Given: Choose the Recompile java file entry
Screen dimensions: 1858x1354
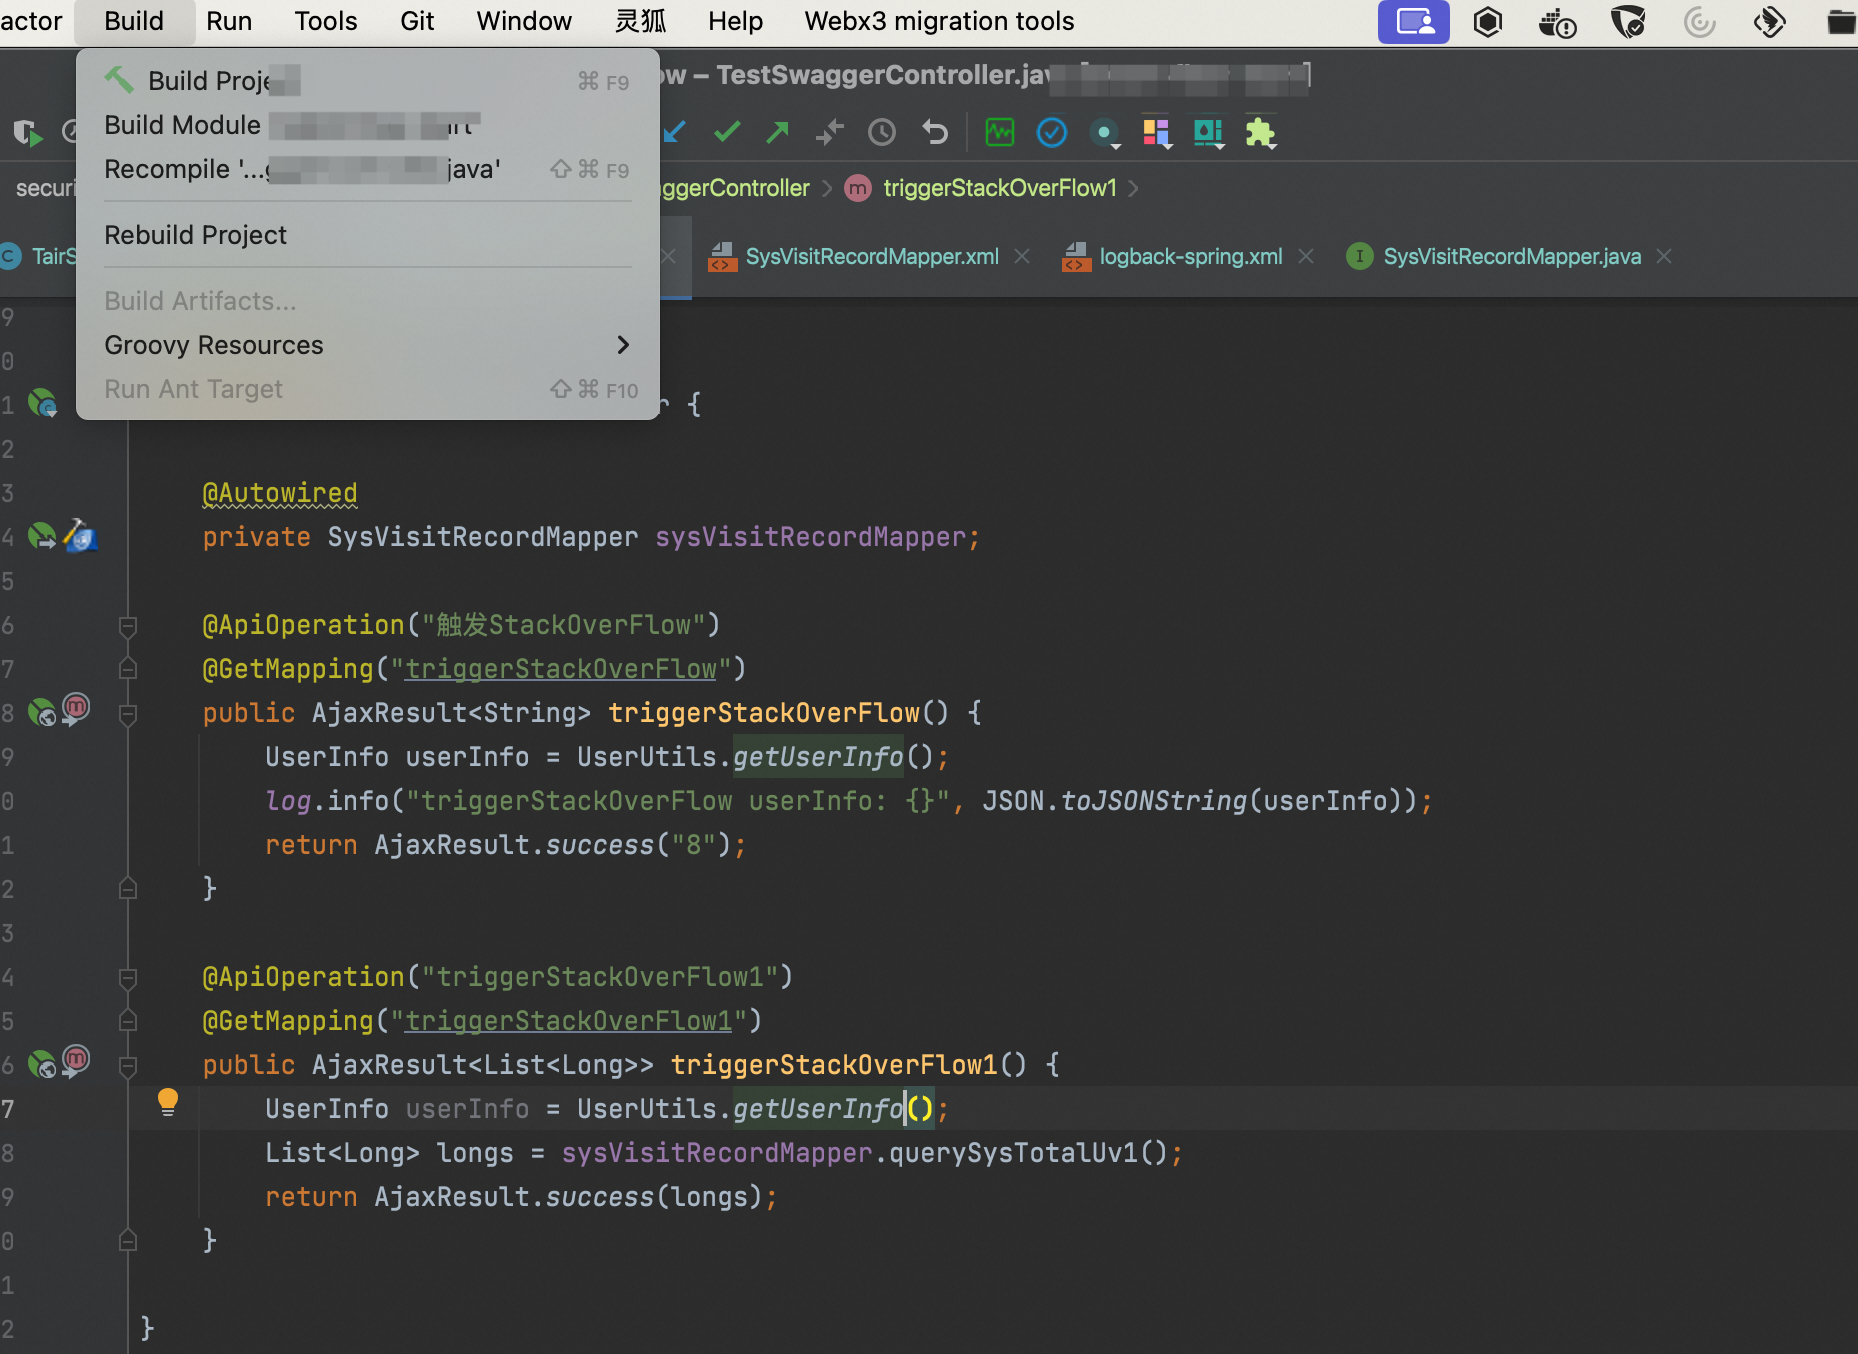Looking at the screenshot, I should click(368, 169).
